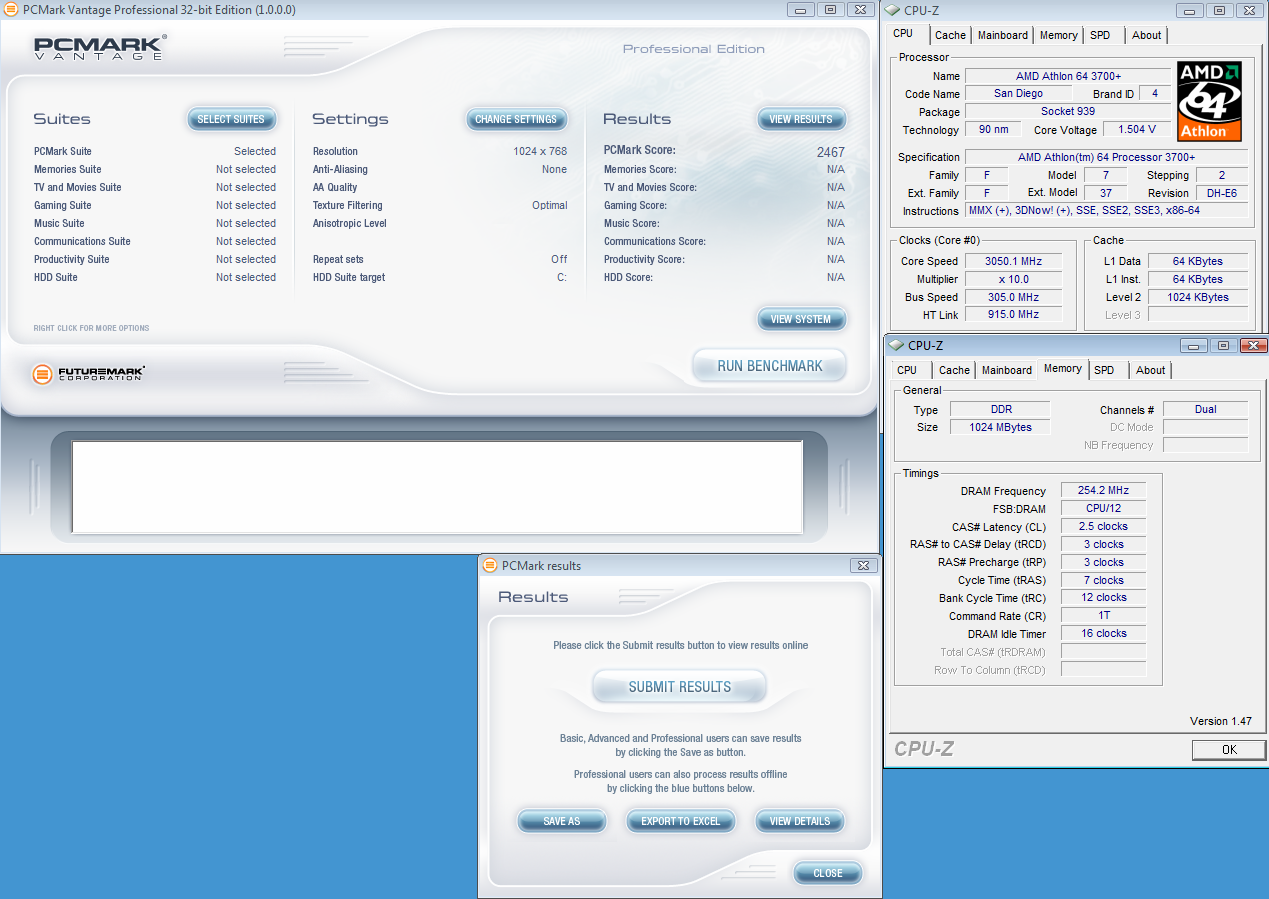This screenshot has height=899, width=1269.
Task: Click the Code Name San Diego field
Action: (x=1018, y=93)
